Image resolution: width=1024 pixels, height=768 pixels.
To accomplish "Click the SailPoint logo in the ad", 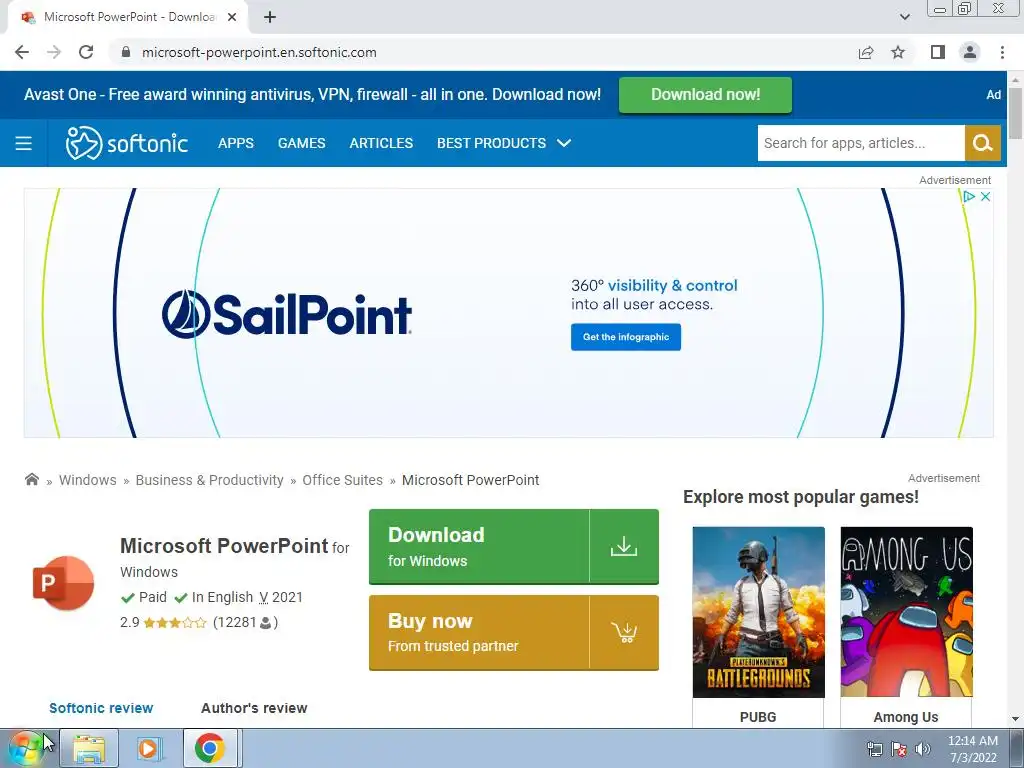I will click(x=287, y=314).
